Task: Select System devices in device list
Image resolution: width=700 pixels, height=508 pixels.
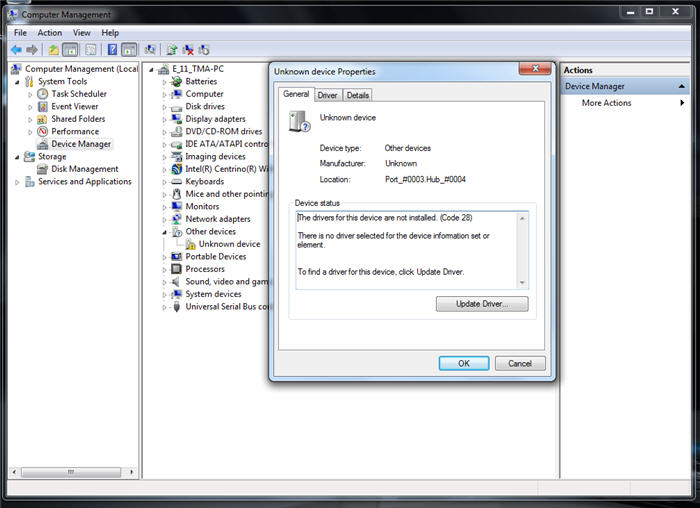Action: 213,294
